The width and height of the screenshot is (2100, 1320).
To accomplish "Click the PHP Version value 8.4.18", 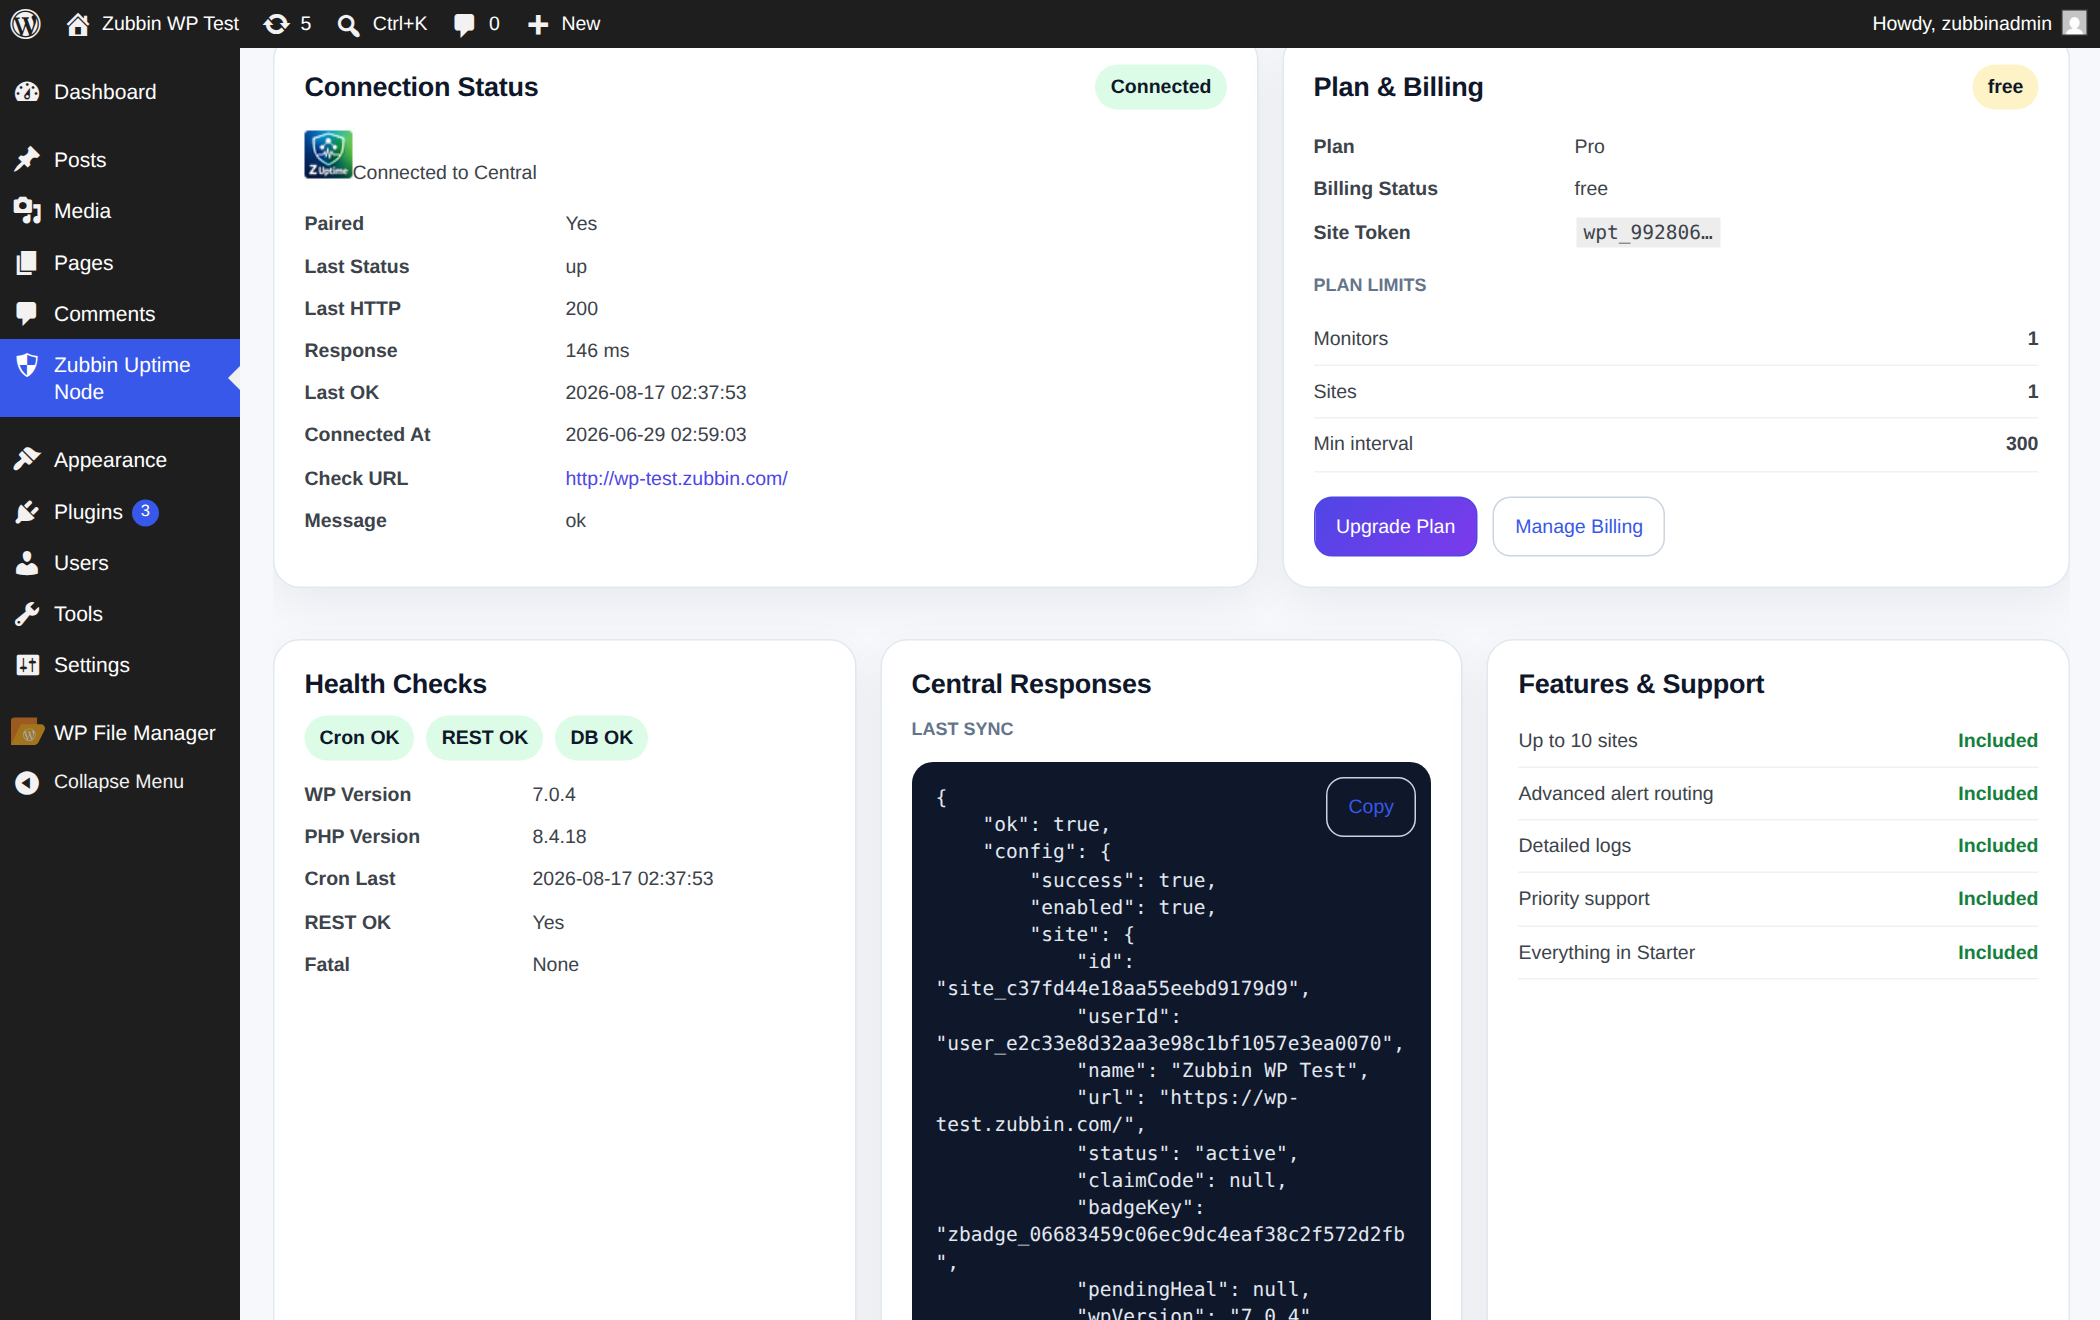I will (559, 837).
